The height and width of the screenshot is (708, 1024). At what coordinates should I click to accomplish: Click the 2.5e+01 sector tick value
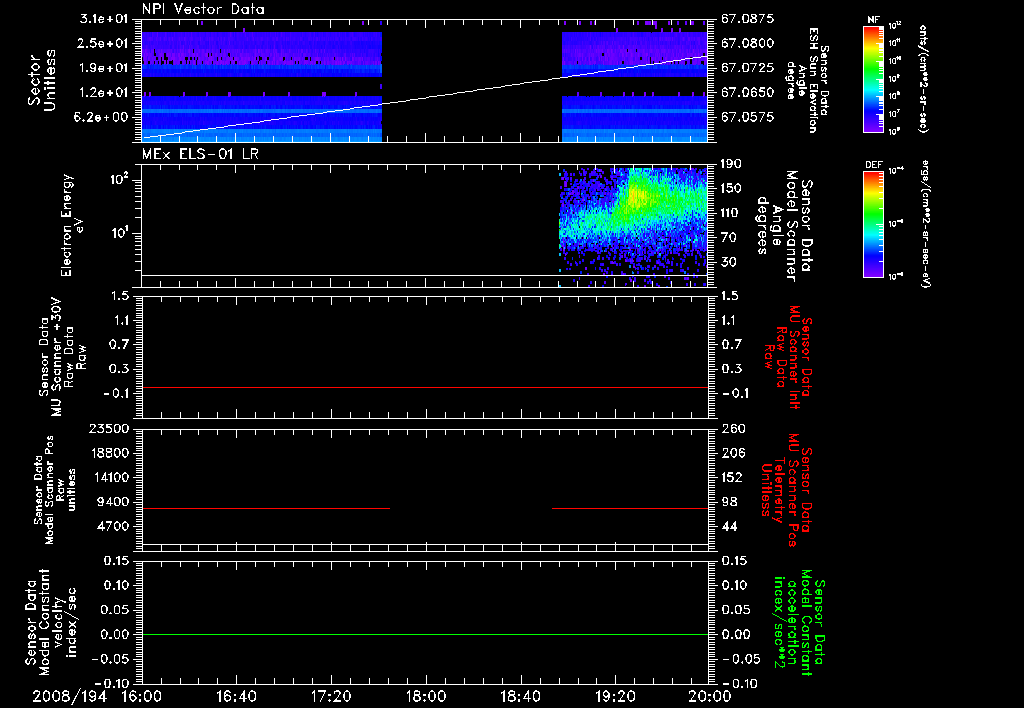click(103, 43)
